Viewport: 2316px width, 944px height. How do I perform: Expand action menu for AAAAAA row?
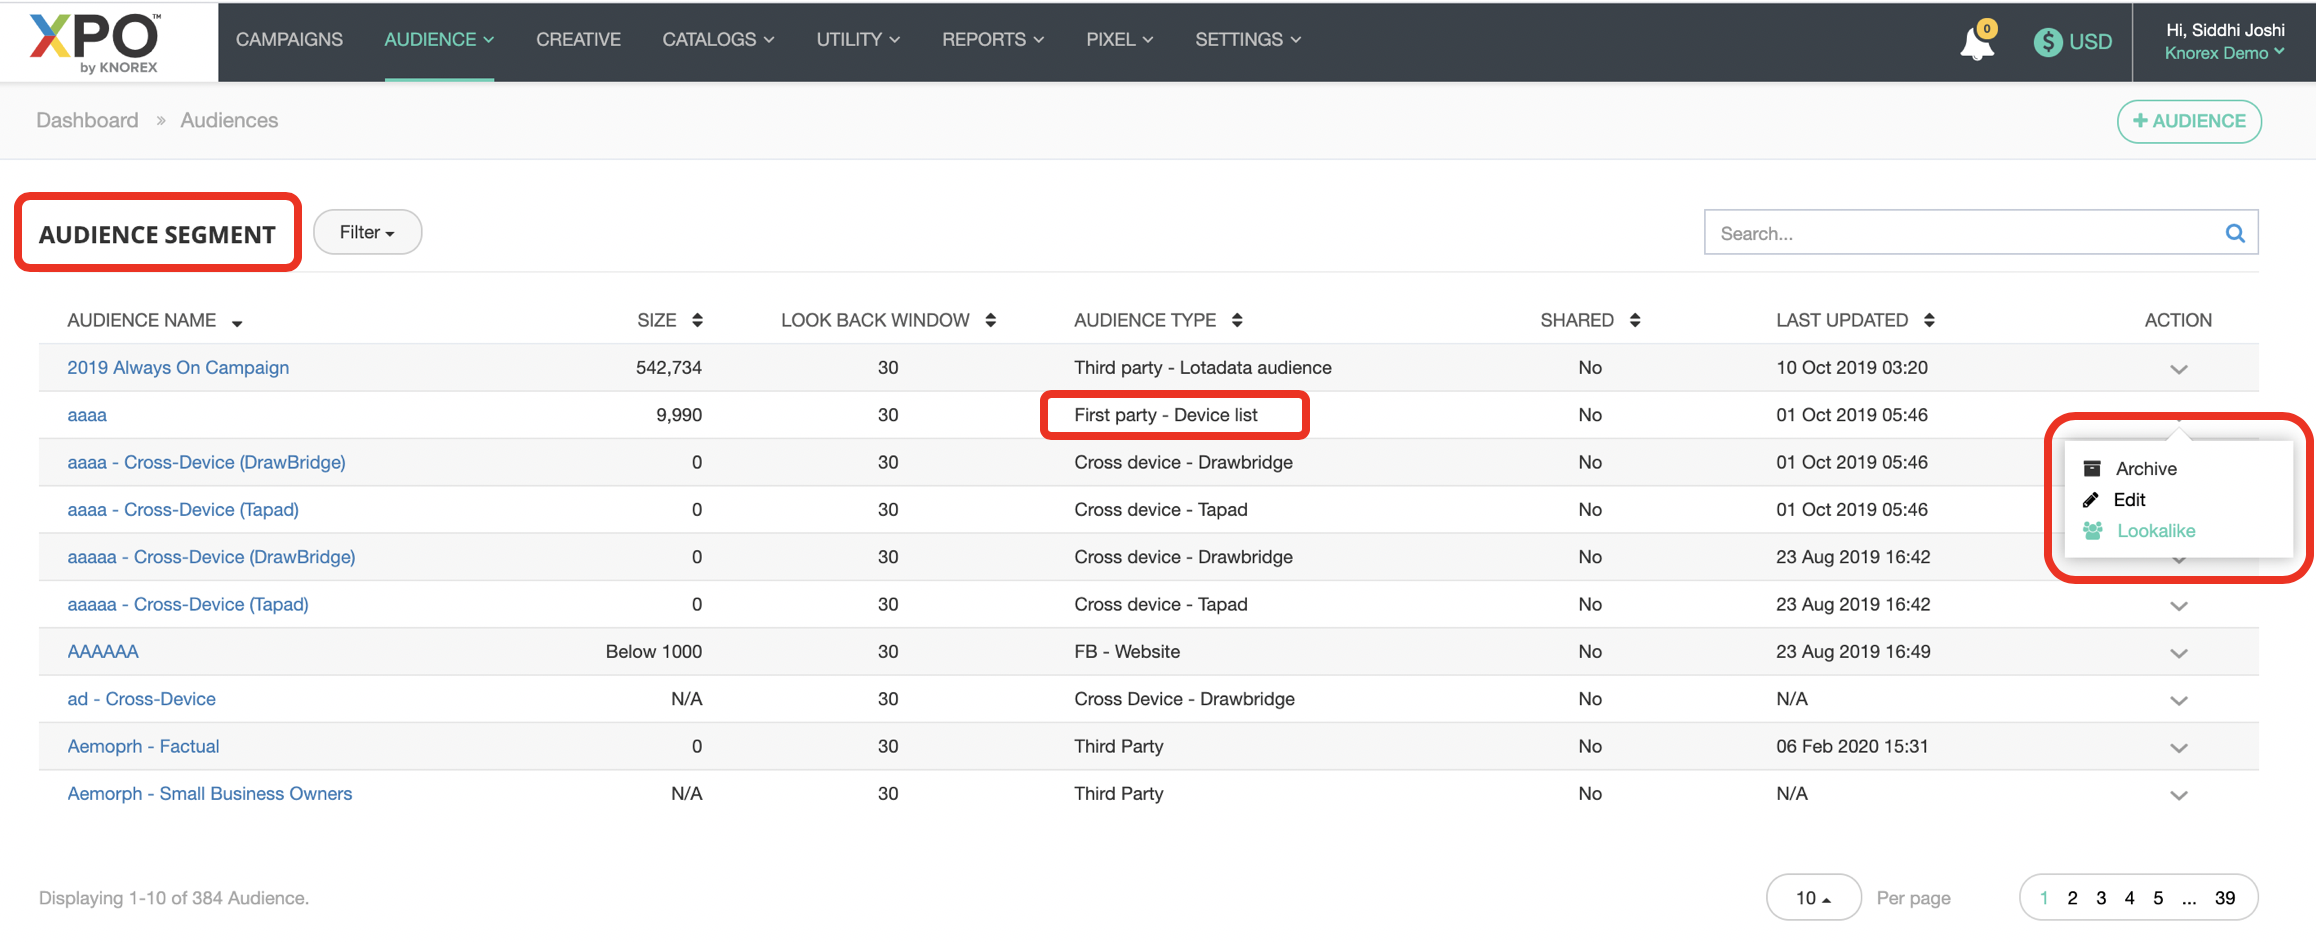[x=2178, y=653]
